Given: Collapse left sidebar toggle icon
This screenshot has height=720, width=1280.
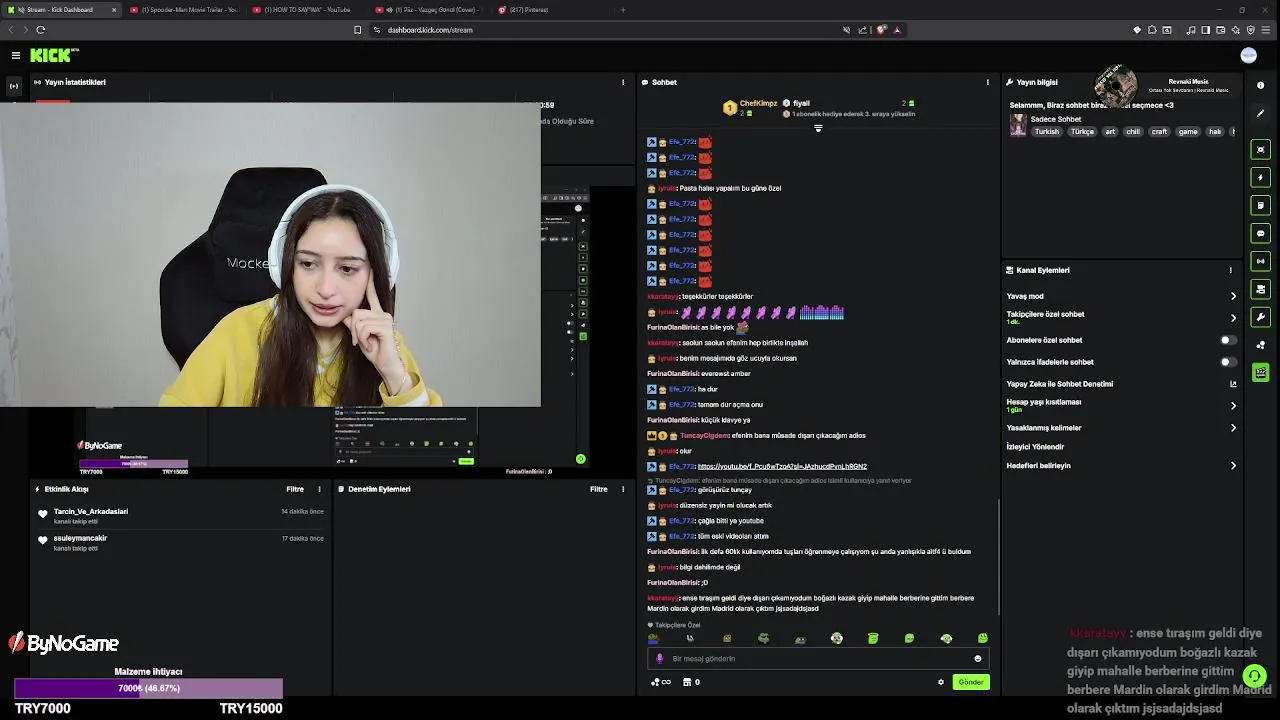Looking at the screenshot, I should coord(14,86).
